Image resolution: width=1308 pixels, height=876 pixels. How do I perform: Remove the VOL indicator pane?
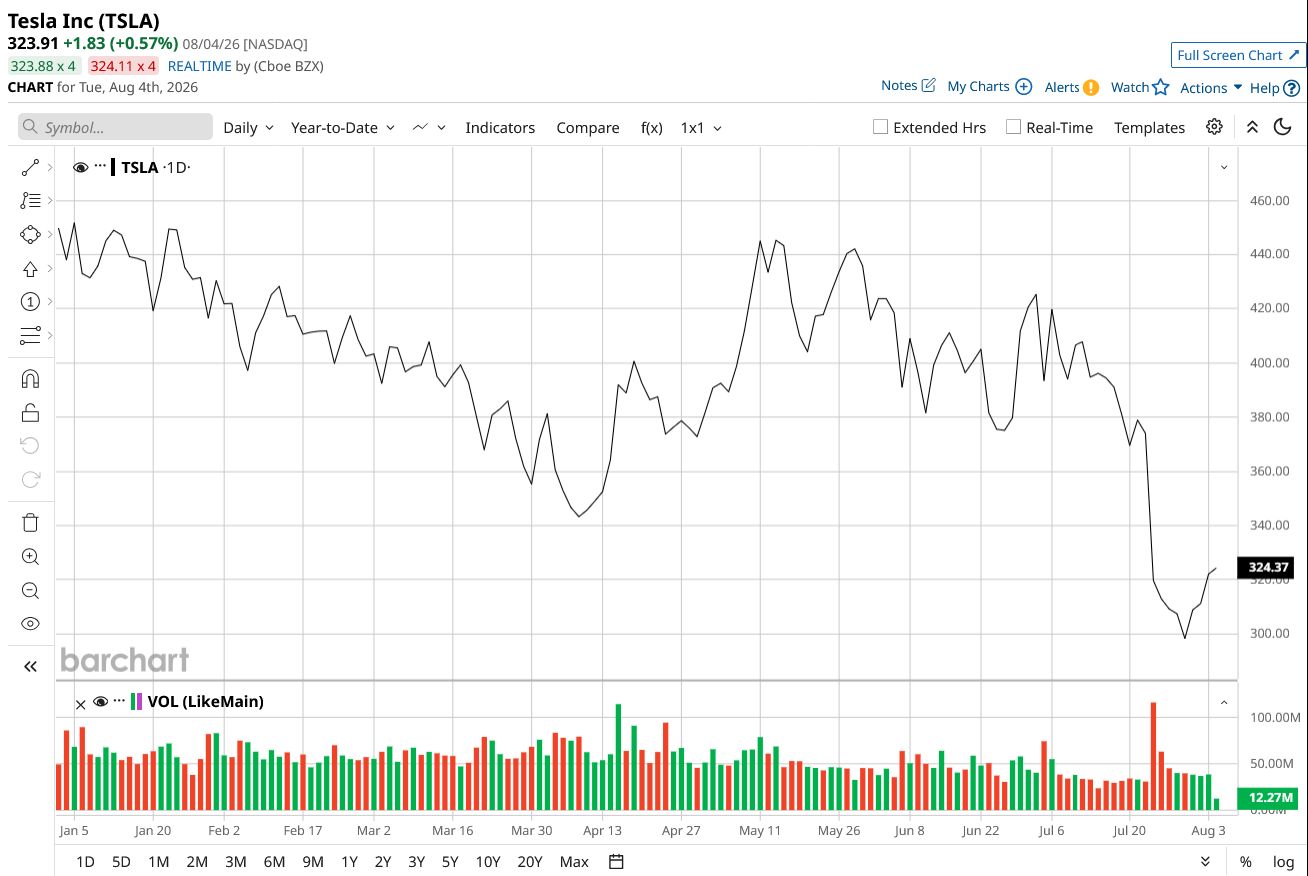coord(81,704)
